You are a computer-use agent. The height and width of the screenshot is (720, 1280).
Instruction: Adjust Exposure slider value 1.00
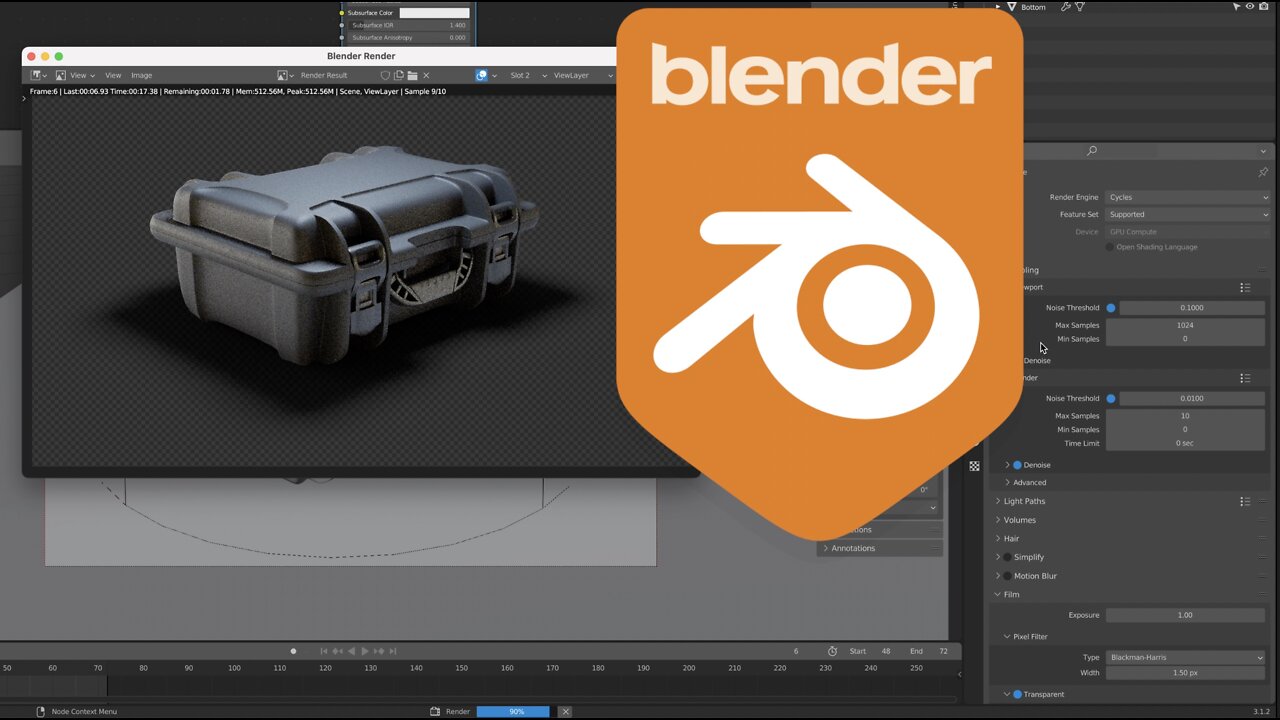[1185, 615]
